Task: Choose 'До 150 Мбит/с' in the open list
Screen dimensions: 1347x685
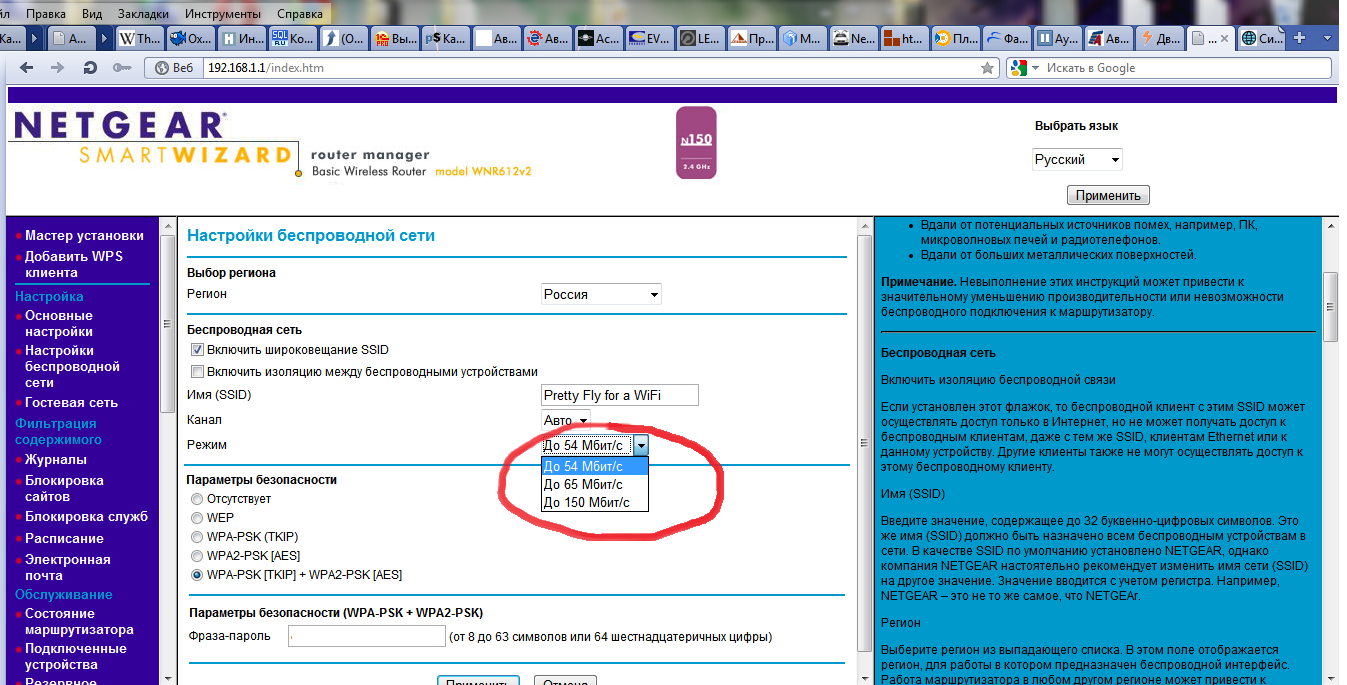Action: click(x=595, y=502)
